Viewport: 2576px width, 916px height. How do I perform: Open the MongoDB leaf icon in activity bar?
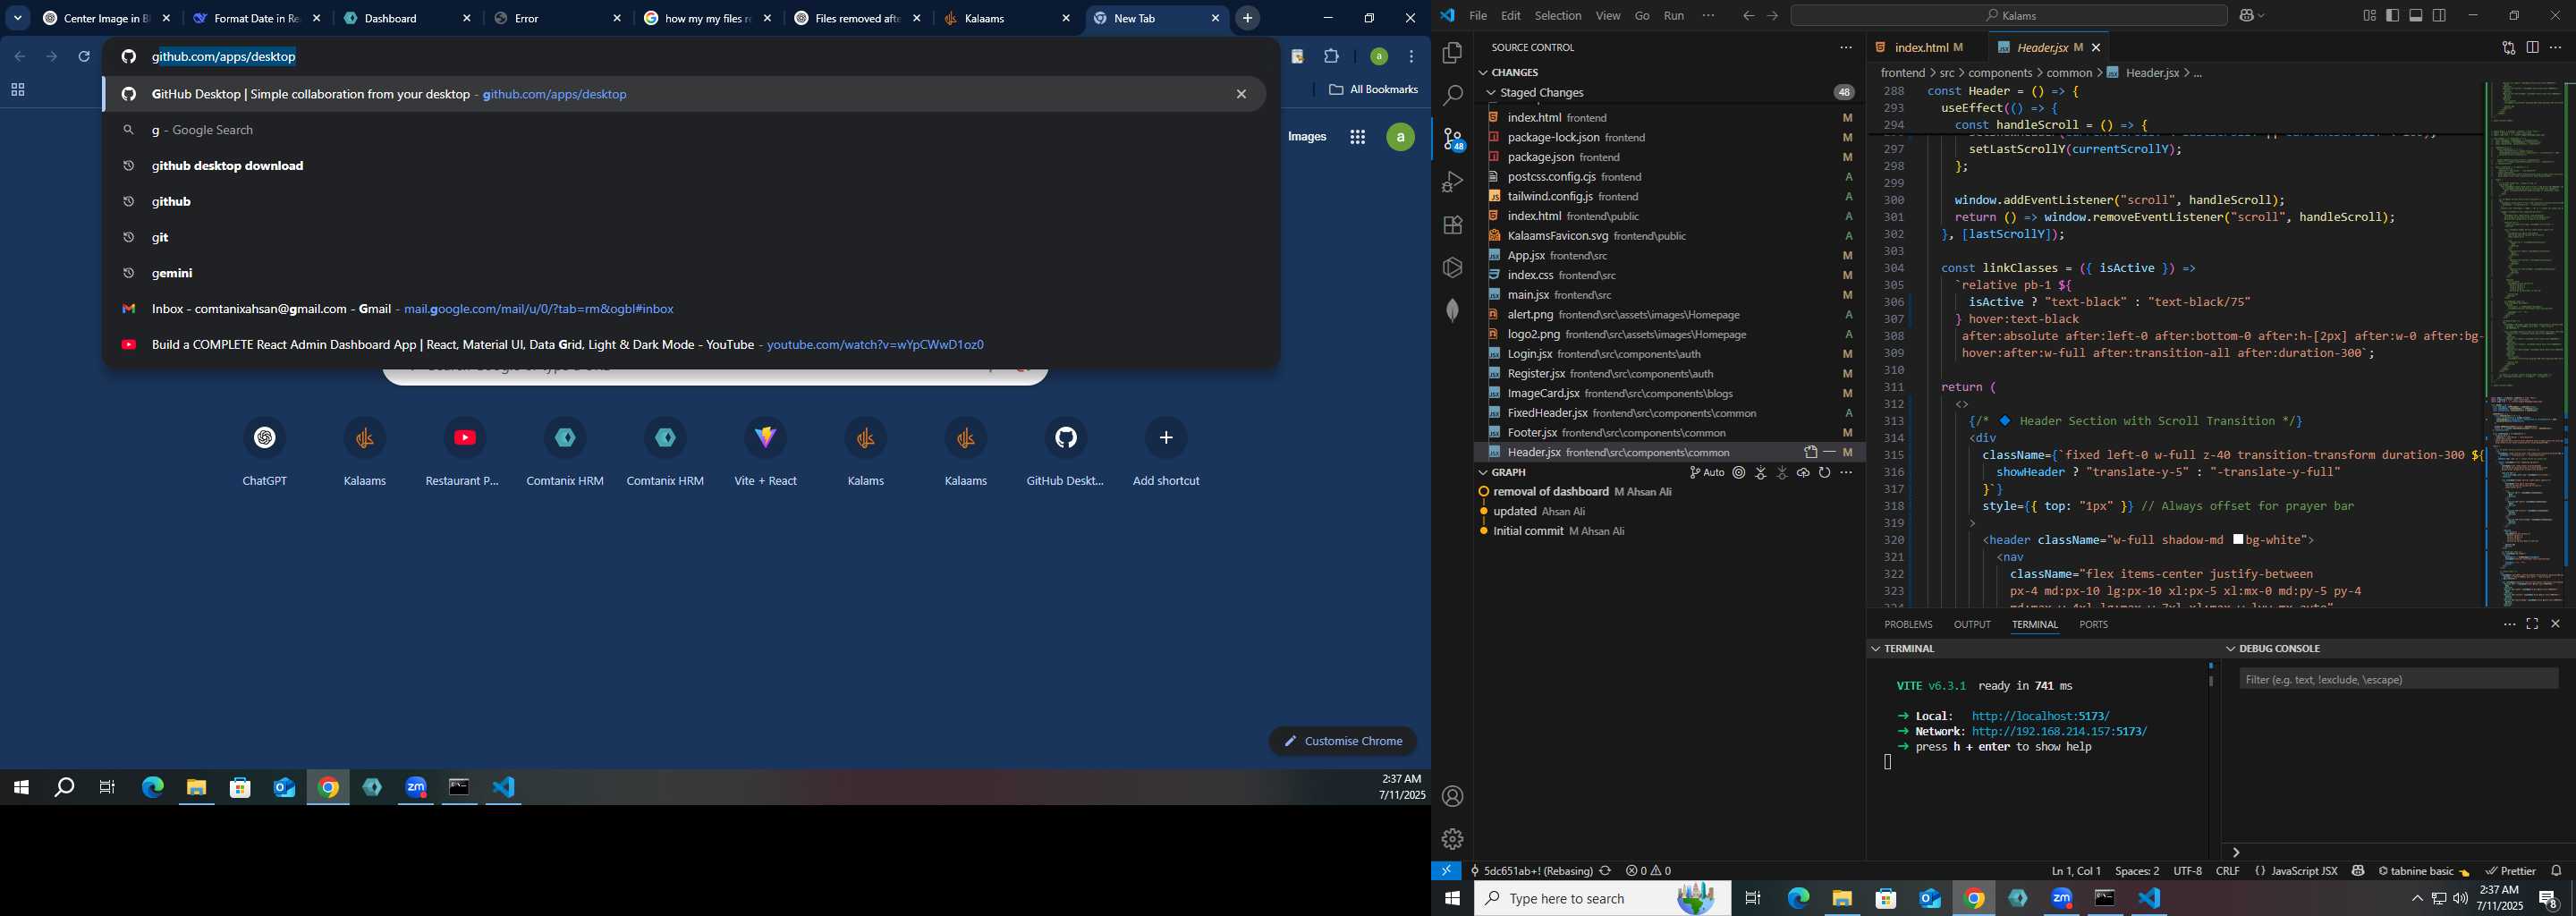pyautogui.click(x=1452, y=310)
